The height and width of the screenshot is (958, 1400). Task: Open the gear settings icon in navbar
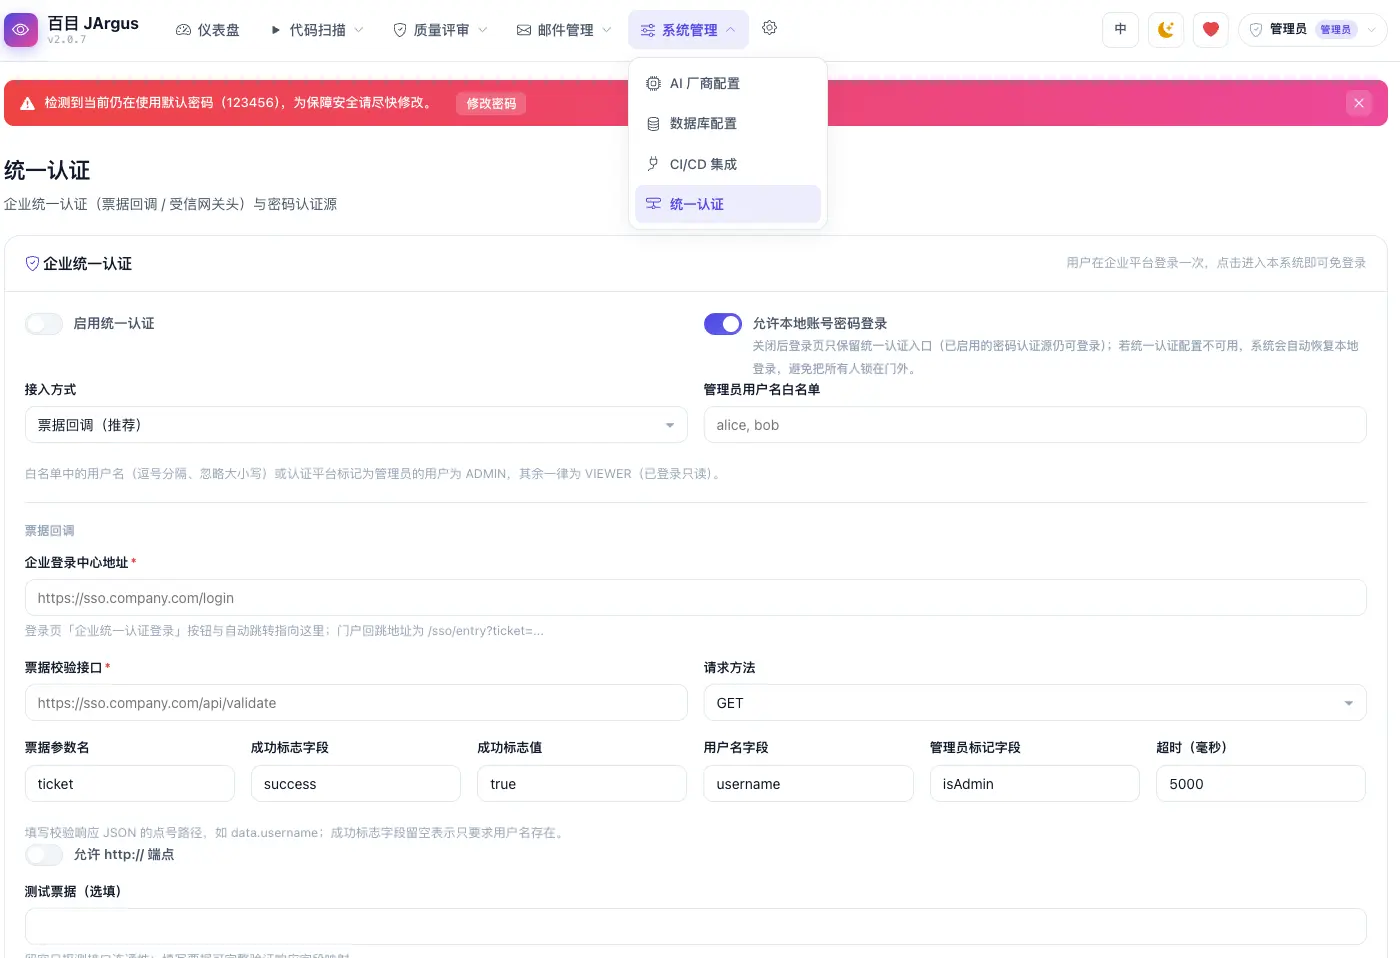(x=769, y=28)
